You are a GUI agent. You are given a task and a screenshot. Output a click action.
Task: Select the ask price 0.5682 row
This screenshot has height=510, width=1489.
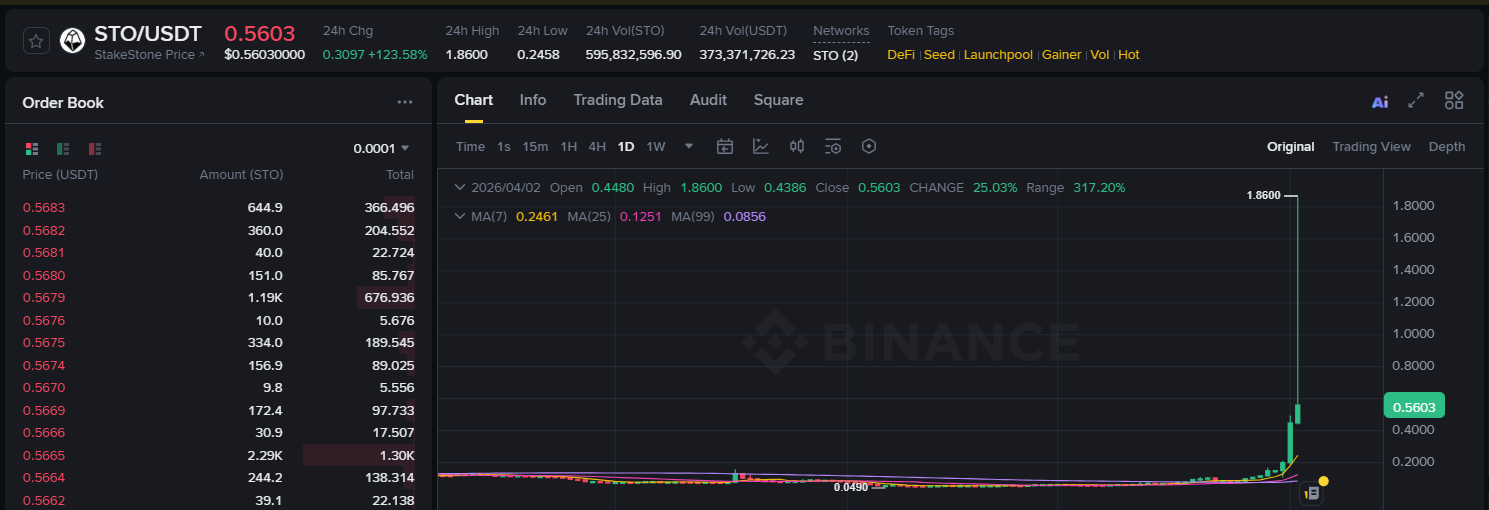click(x=218, y=230)
